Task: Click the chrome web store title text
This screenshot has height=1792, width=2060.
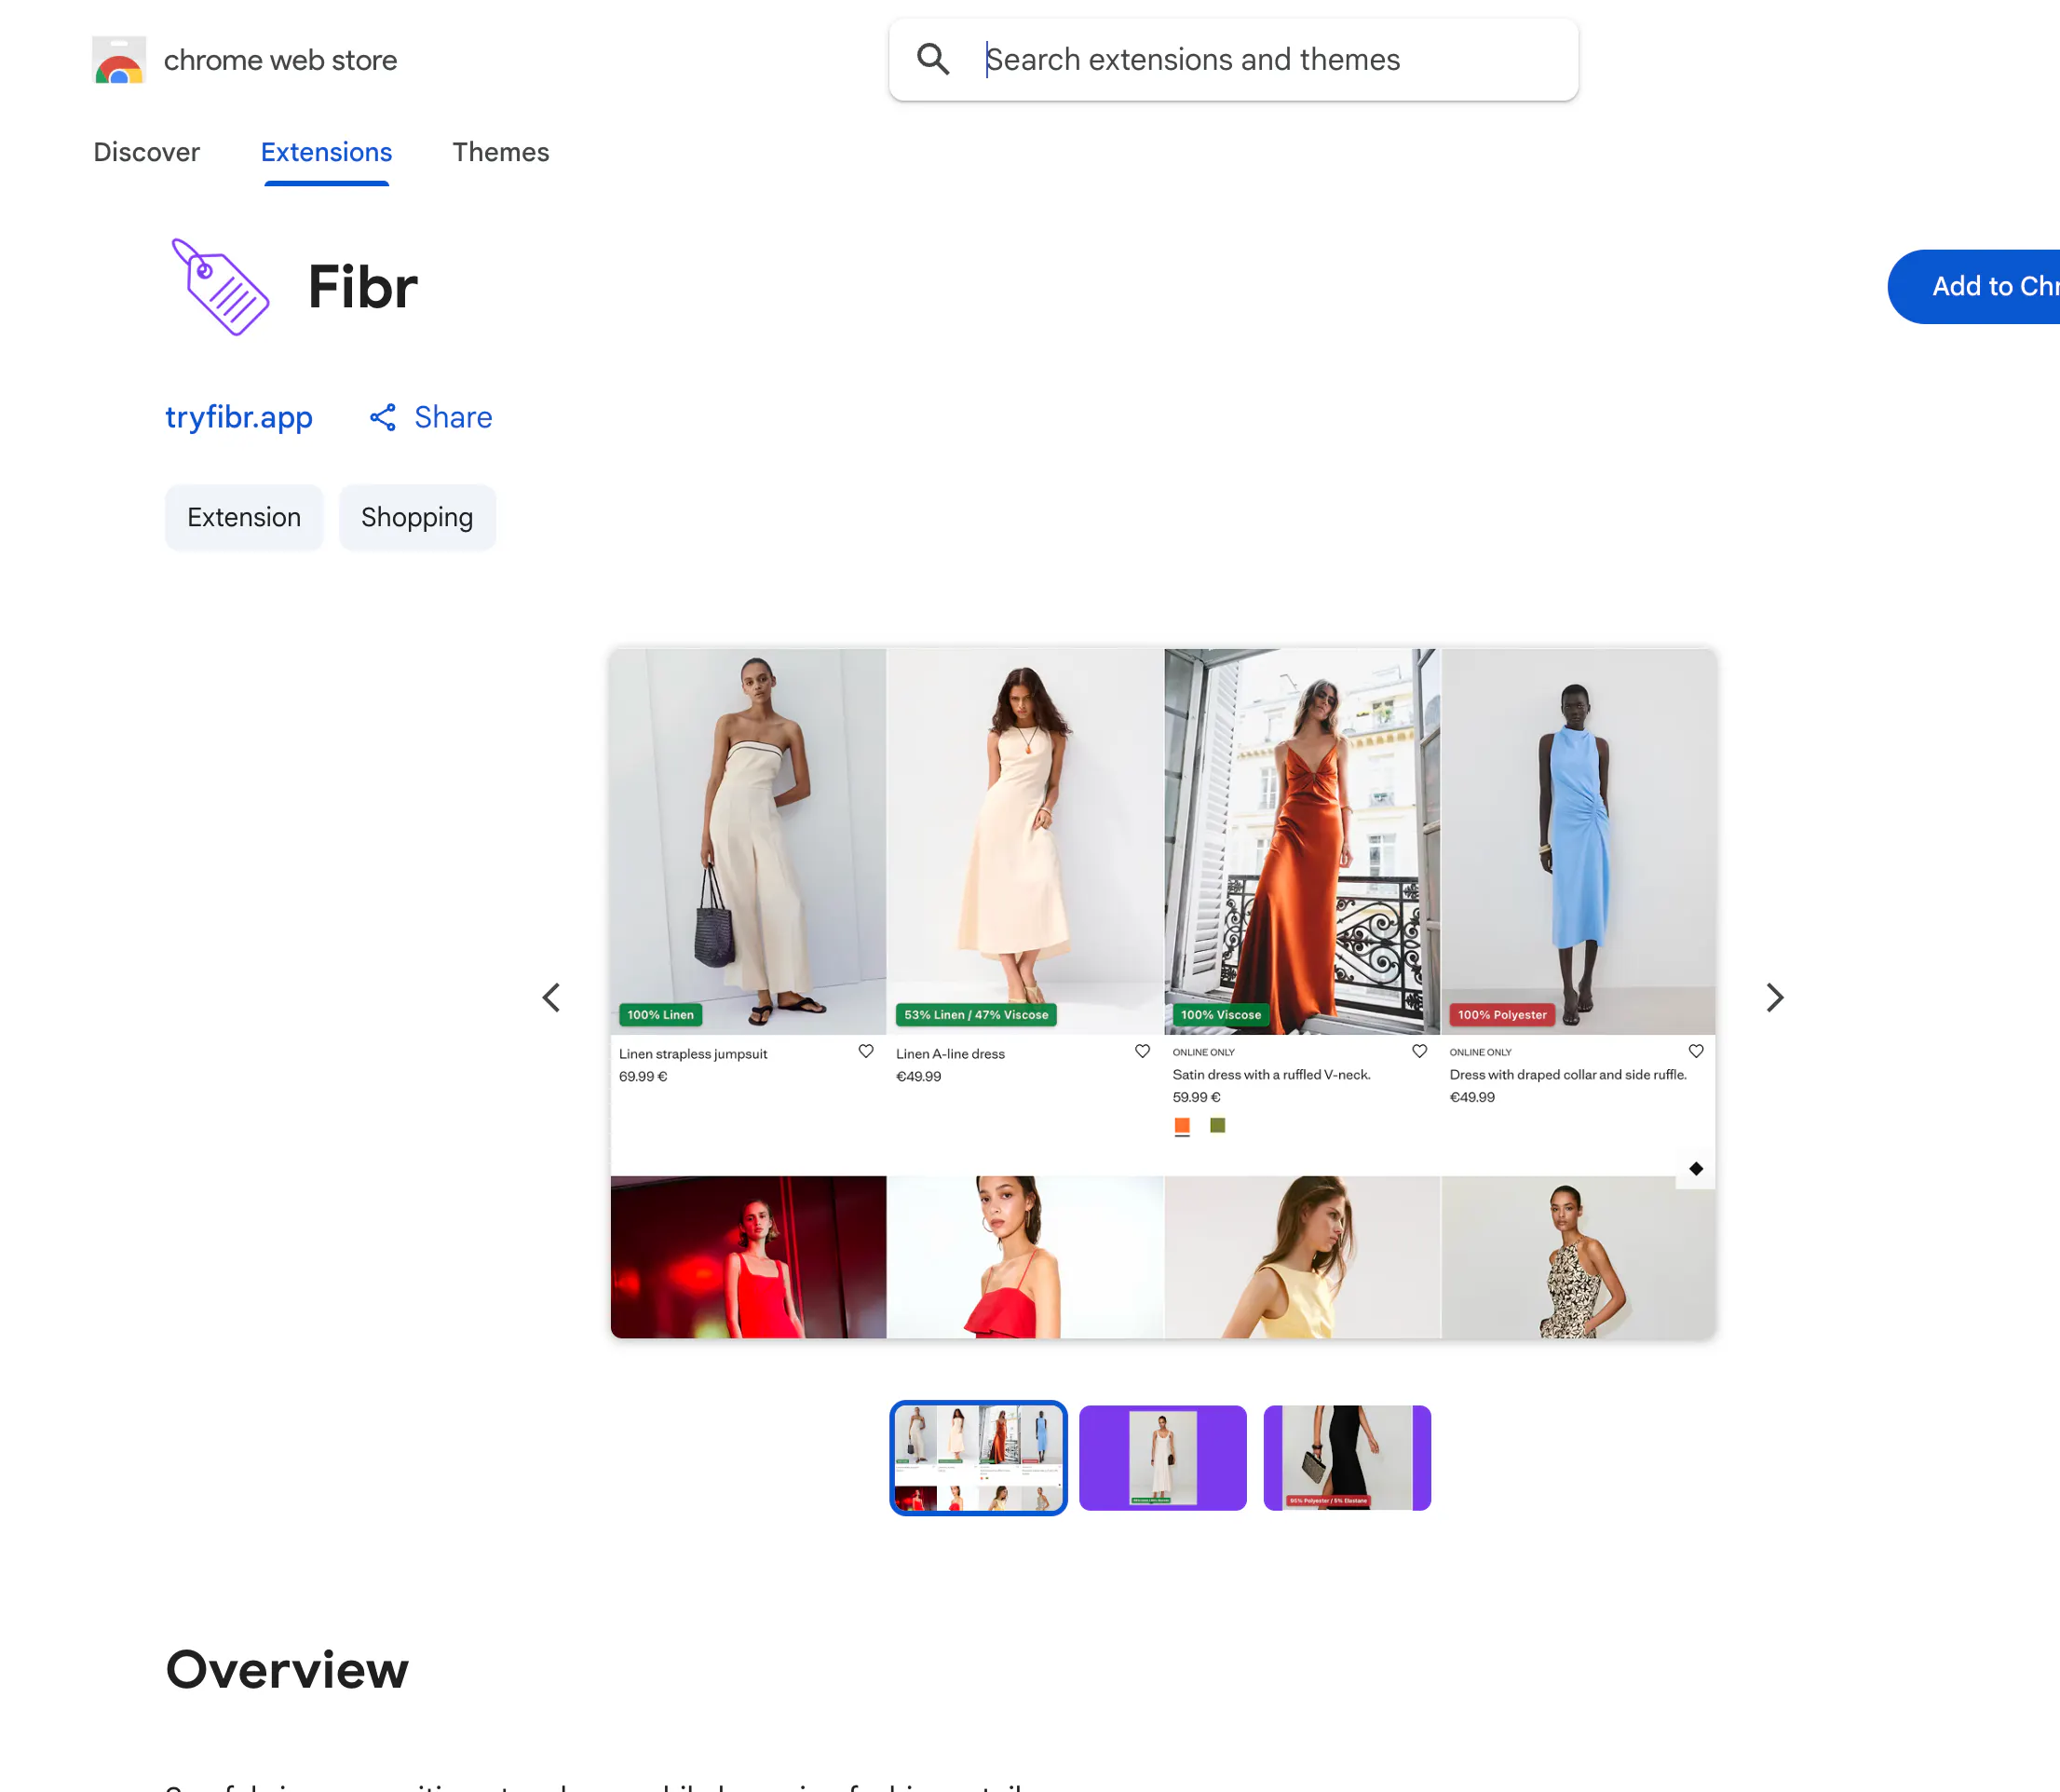Action: click(281, 60)
